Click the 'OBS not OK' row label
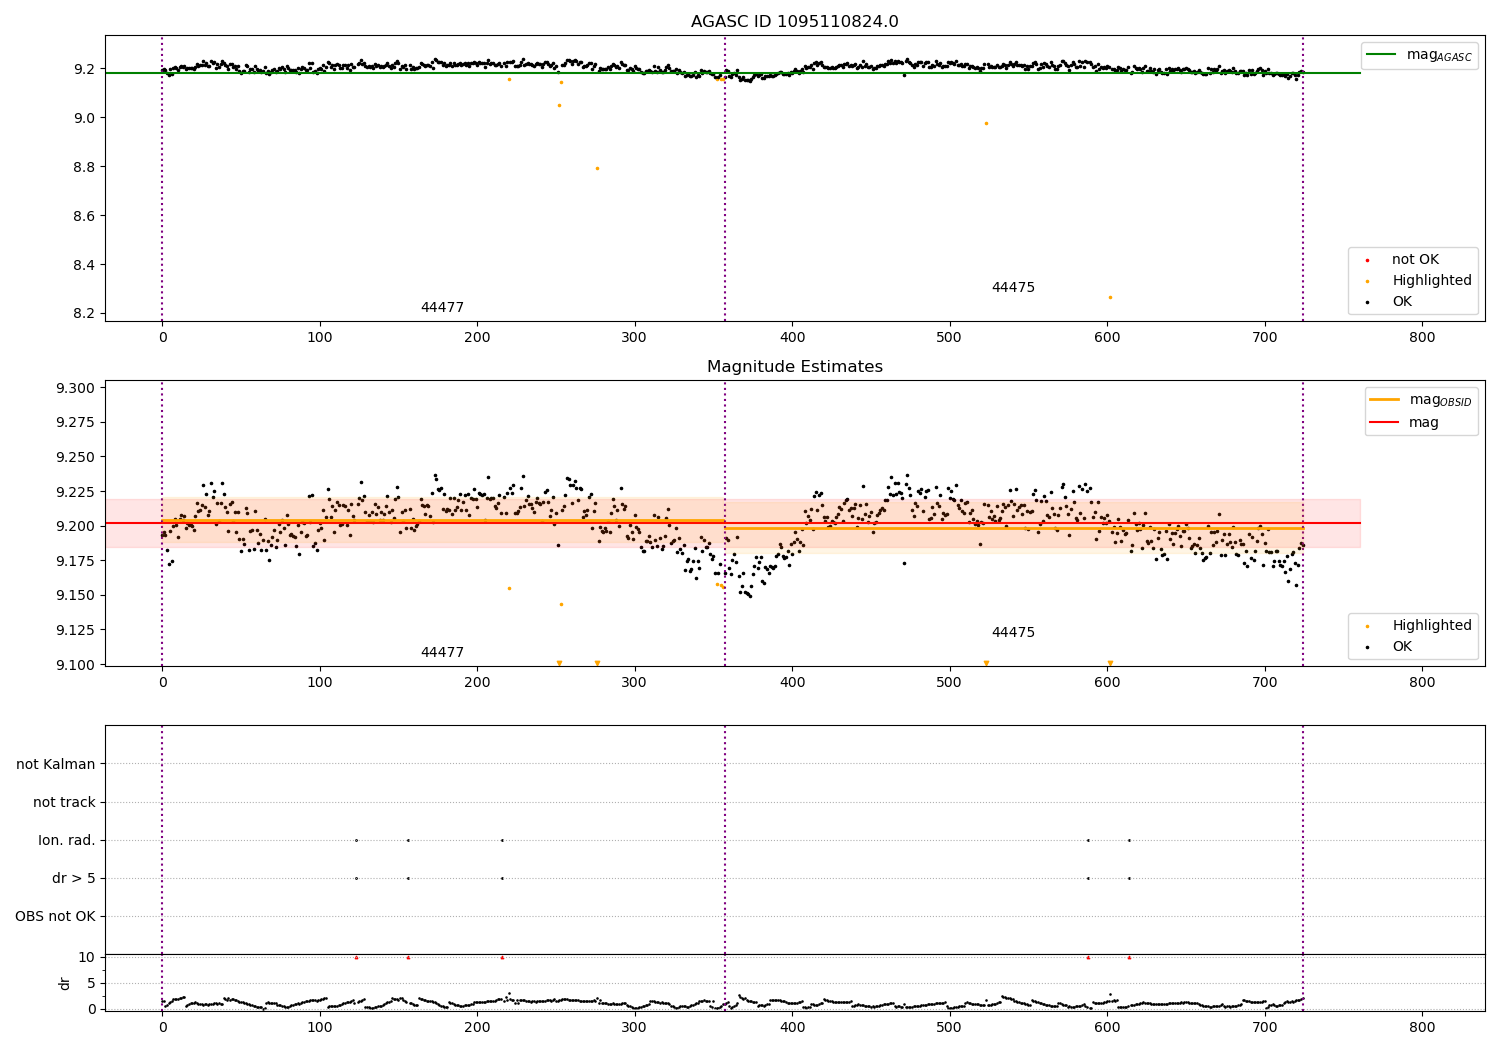The image size is (1500, 1050). point(55,917)
